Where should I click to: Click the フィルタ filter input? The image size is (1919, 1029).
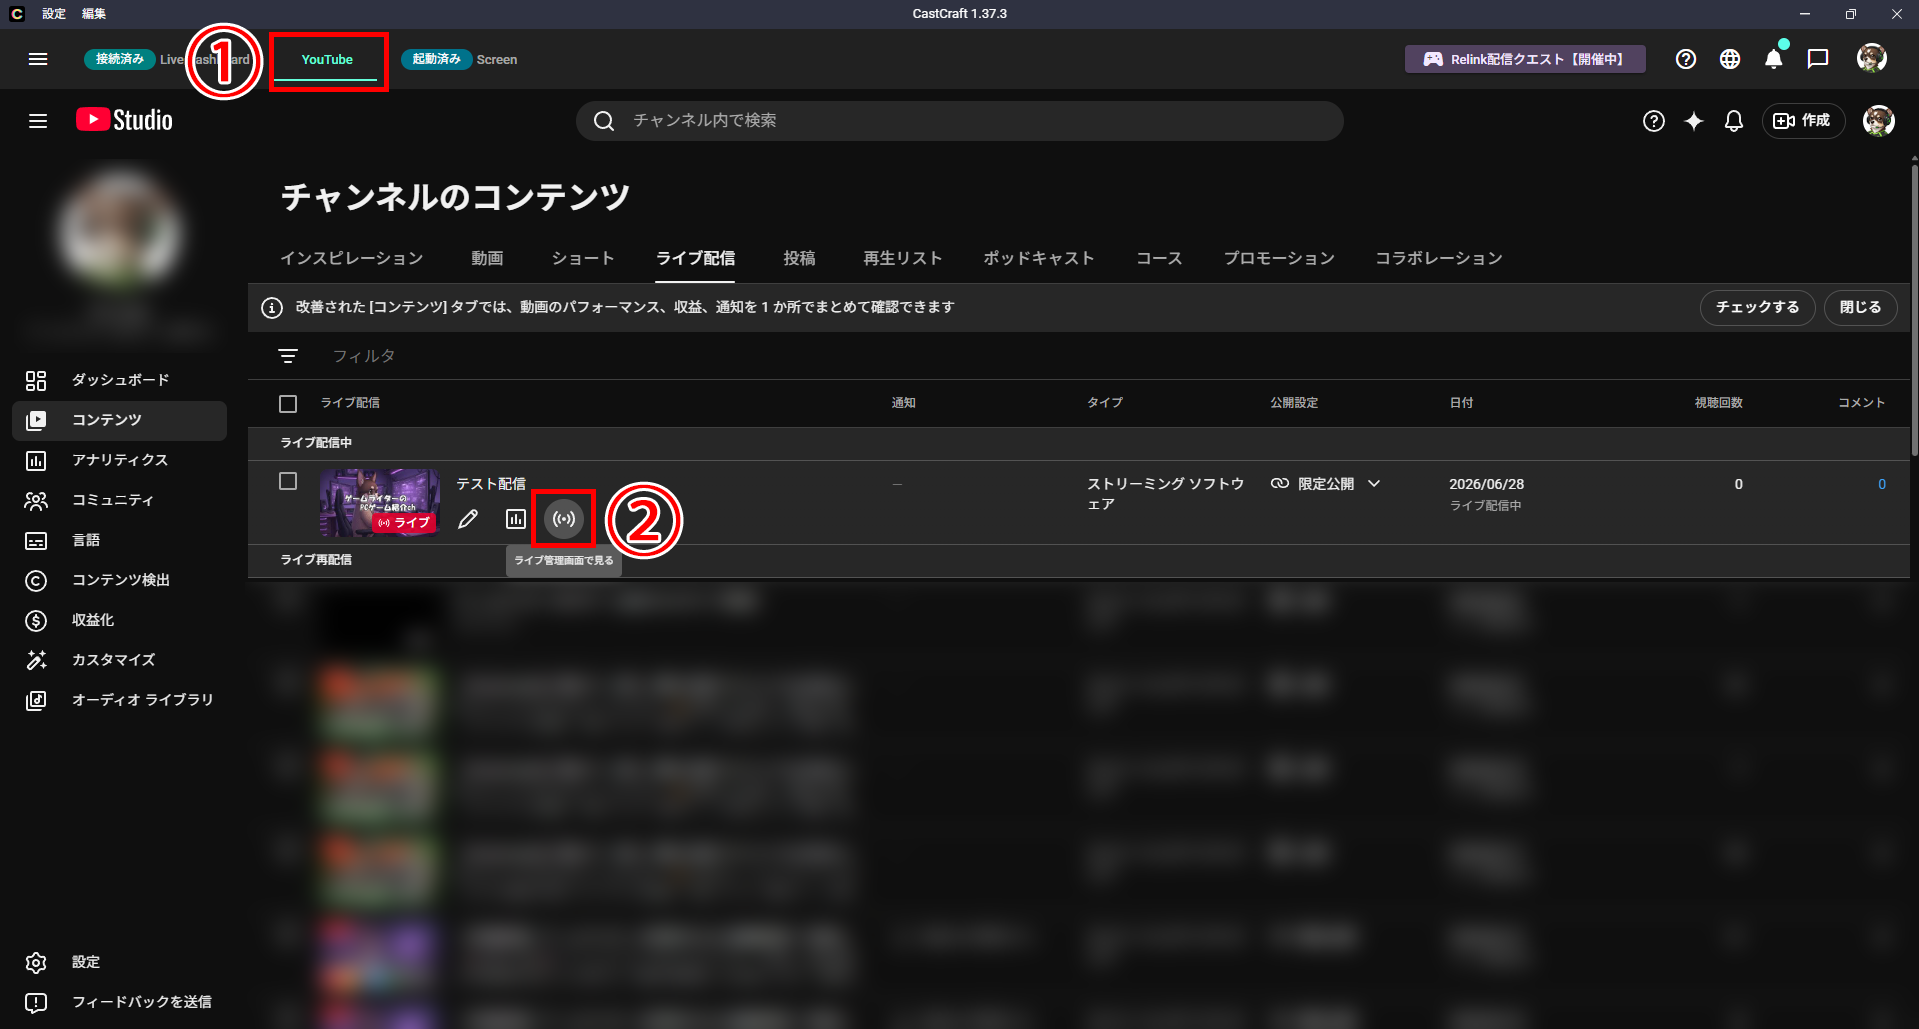click(364, 356)
